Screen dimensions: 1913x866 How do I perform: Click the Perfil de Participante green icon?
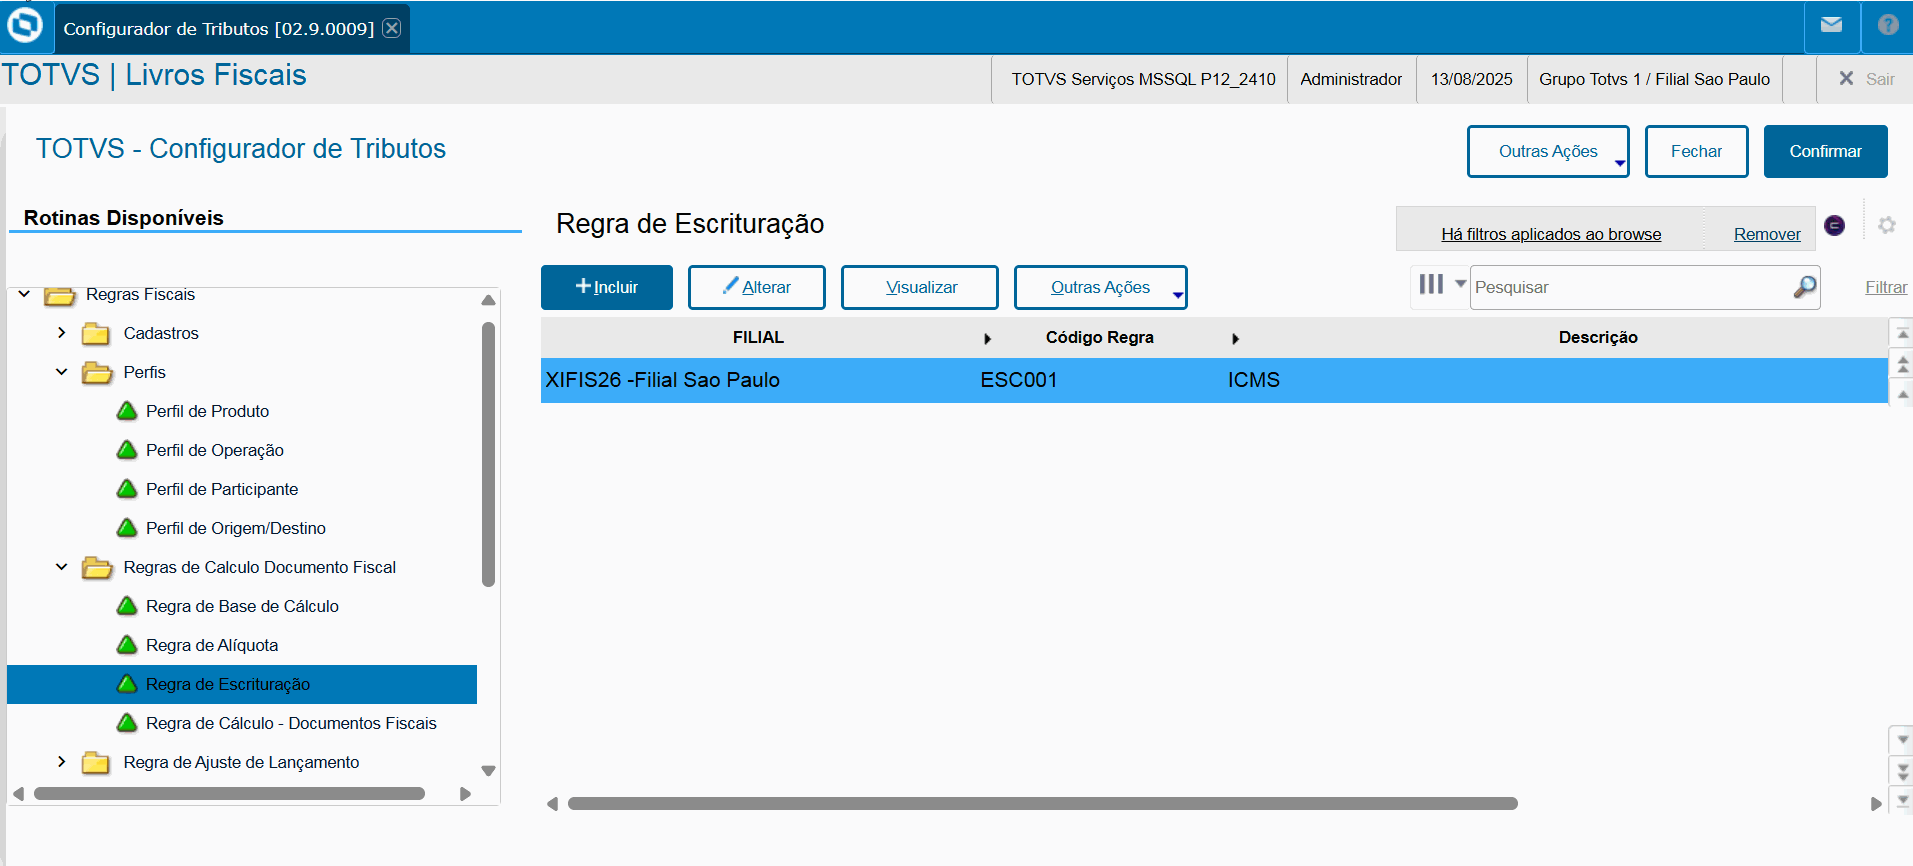pos(127,489)
